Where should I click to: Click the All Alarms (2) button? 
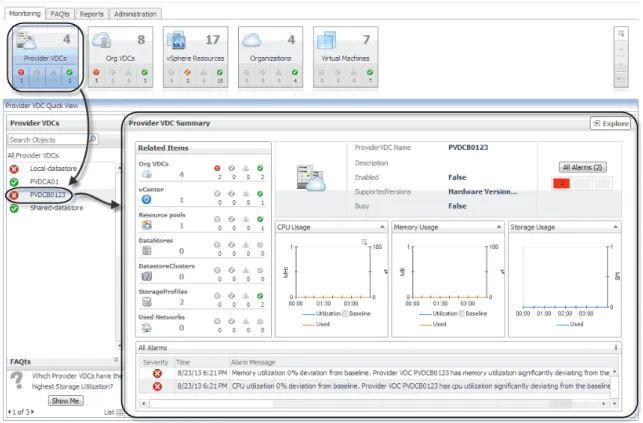point(582,167)
